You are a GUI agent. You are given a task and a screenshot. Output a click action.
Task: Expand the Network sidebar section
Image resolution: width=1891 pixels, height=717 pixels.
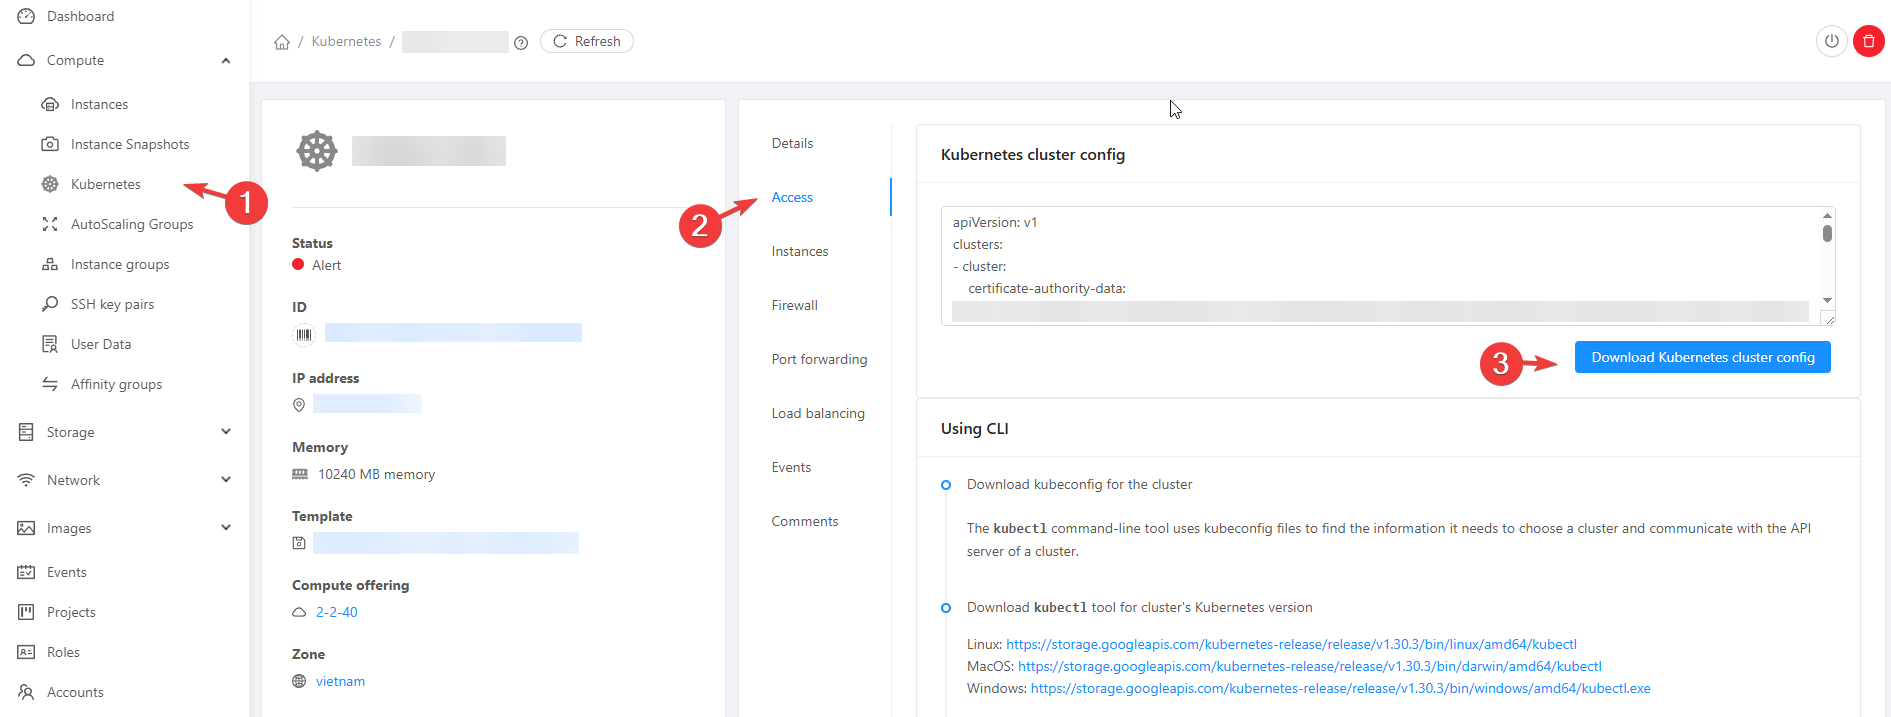pyautogui.click(x=226, y=480)
